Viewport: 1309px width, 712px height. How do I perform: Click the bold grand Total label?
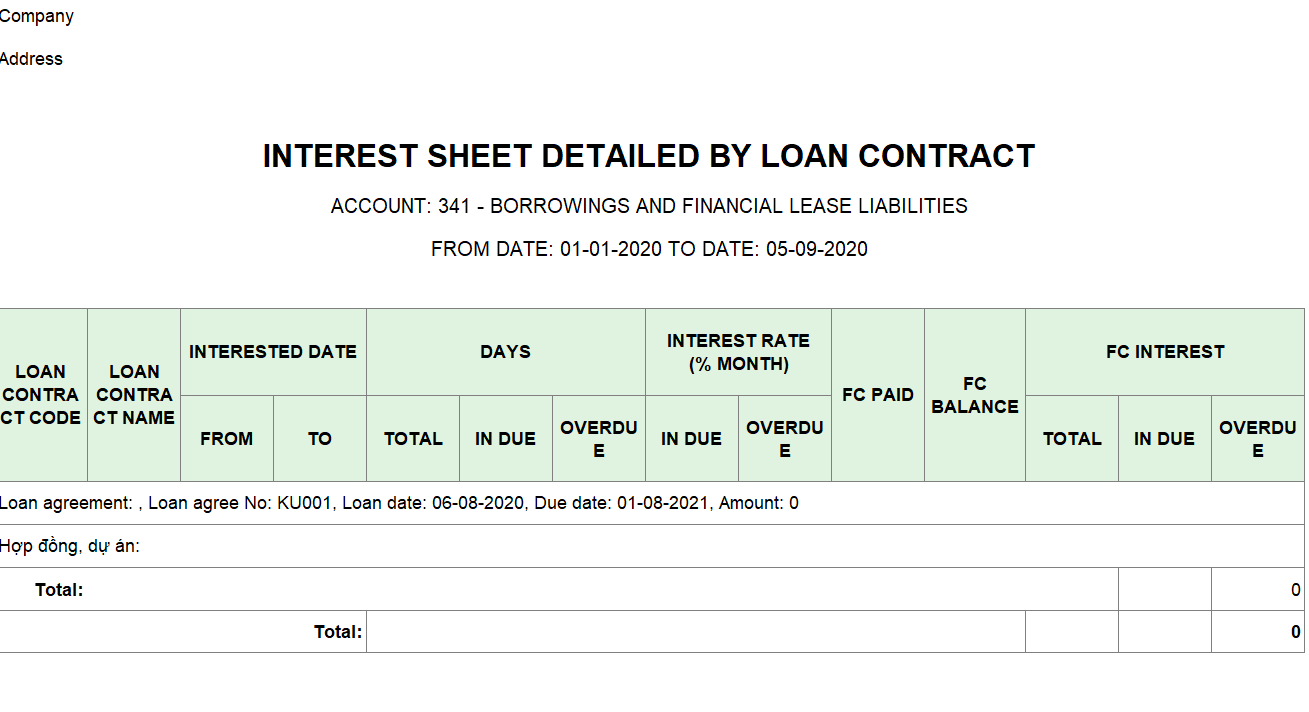click(x=338, y=632)
